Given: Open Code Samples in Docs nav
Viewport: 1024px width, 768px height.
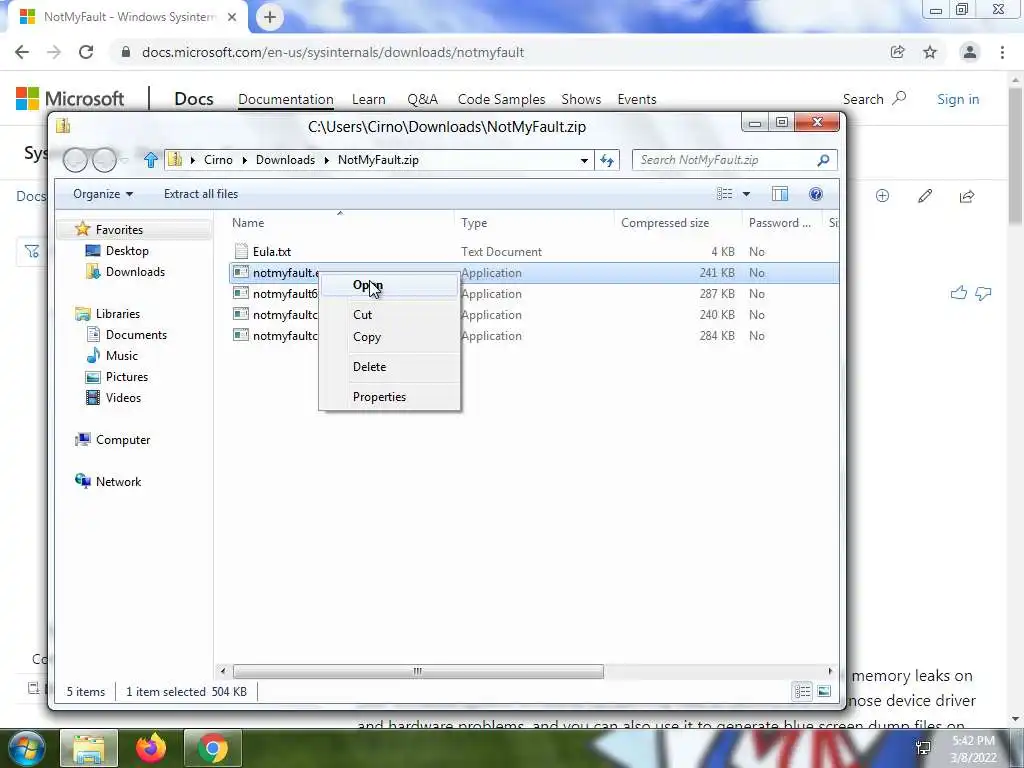Looking at the screenshot, I should tap(501, 99).
